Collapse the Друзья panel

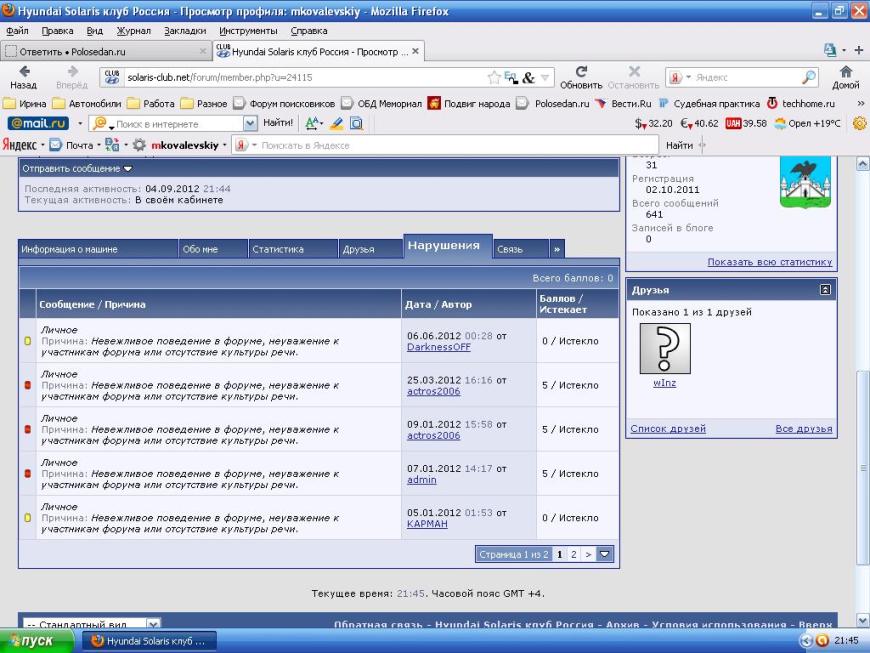[825, 290]
